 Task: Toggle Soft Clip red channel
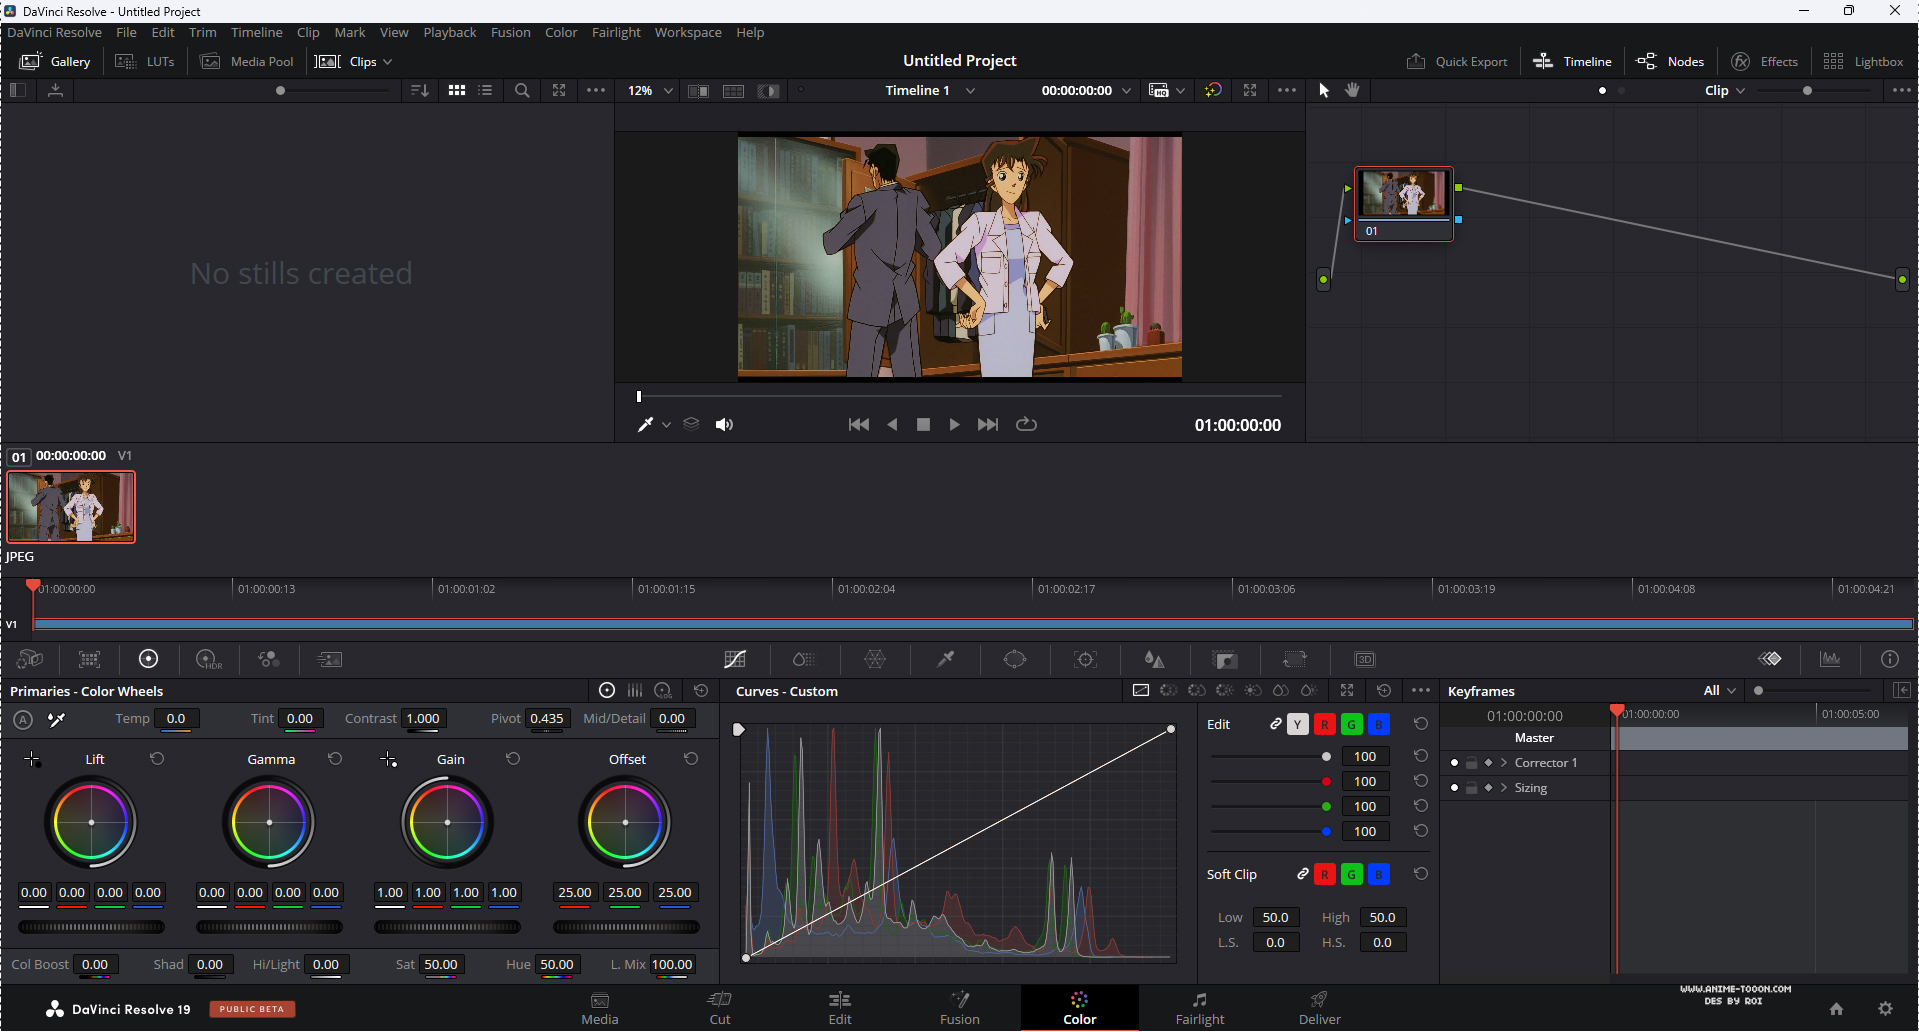coord(1325,874)
